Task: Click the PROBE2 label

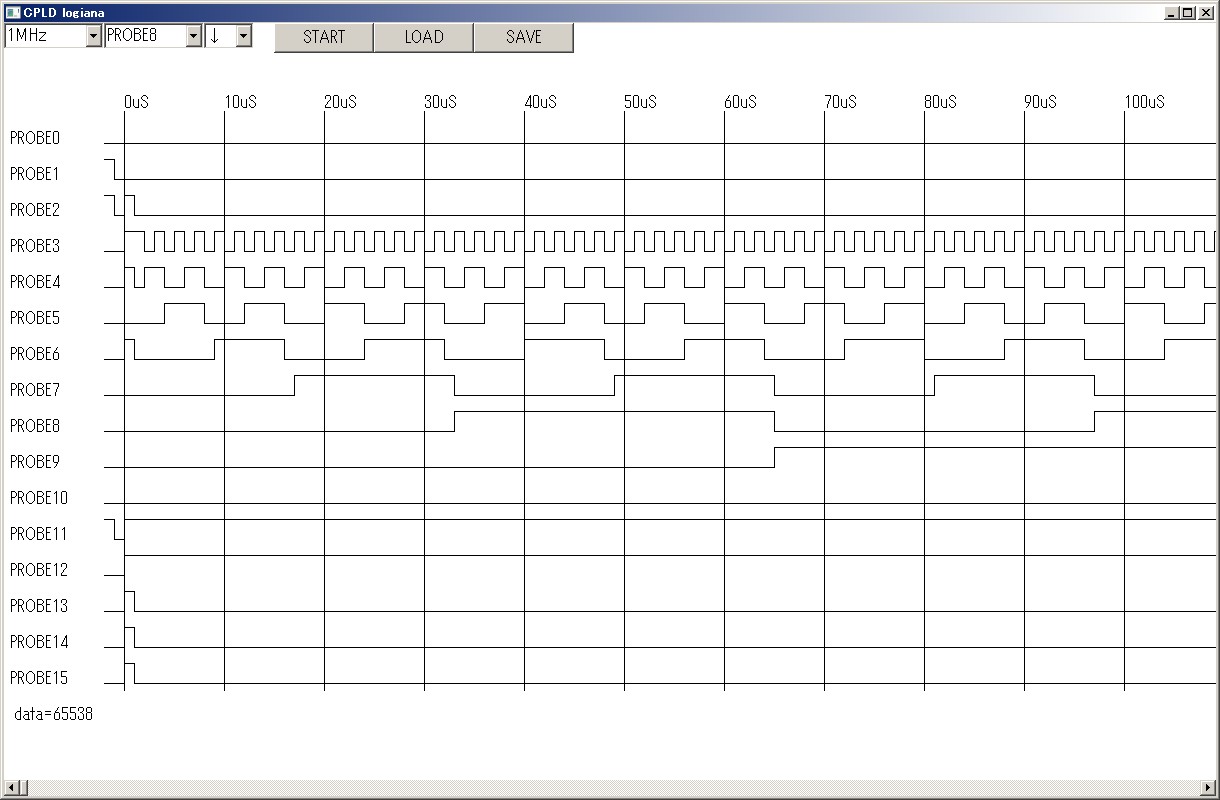Action: pyautogui.click(x=35, y=210)
